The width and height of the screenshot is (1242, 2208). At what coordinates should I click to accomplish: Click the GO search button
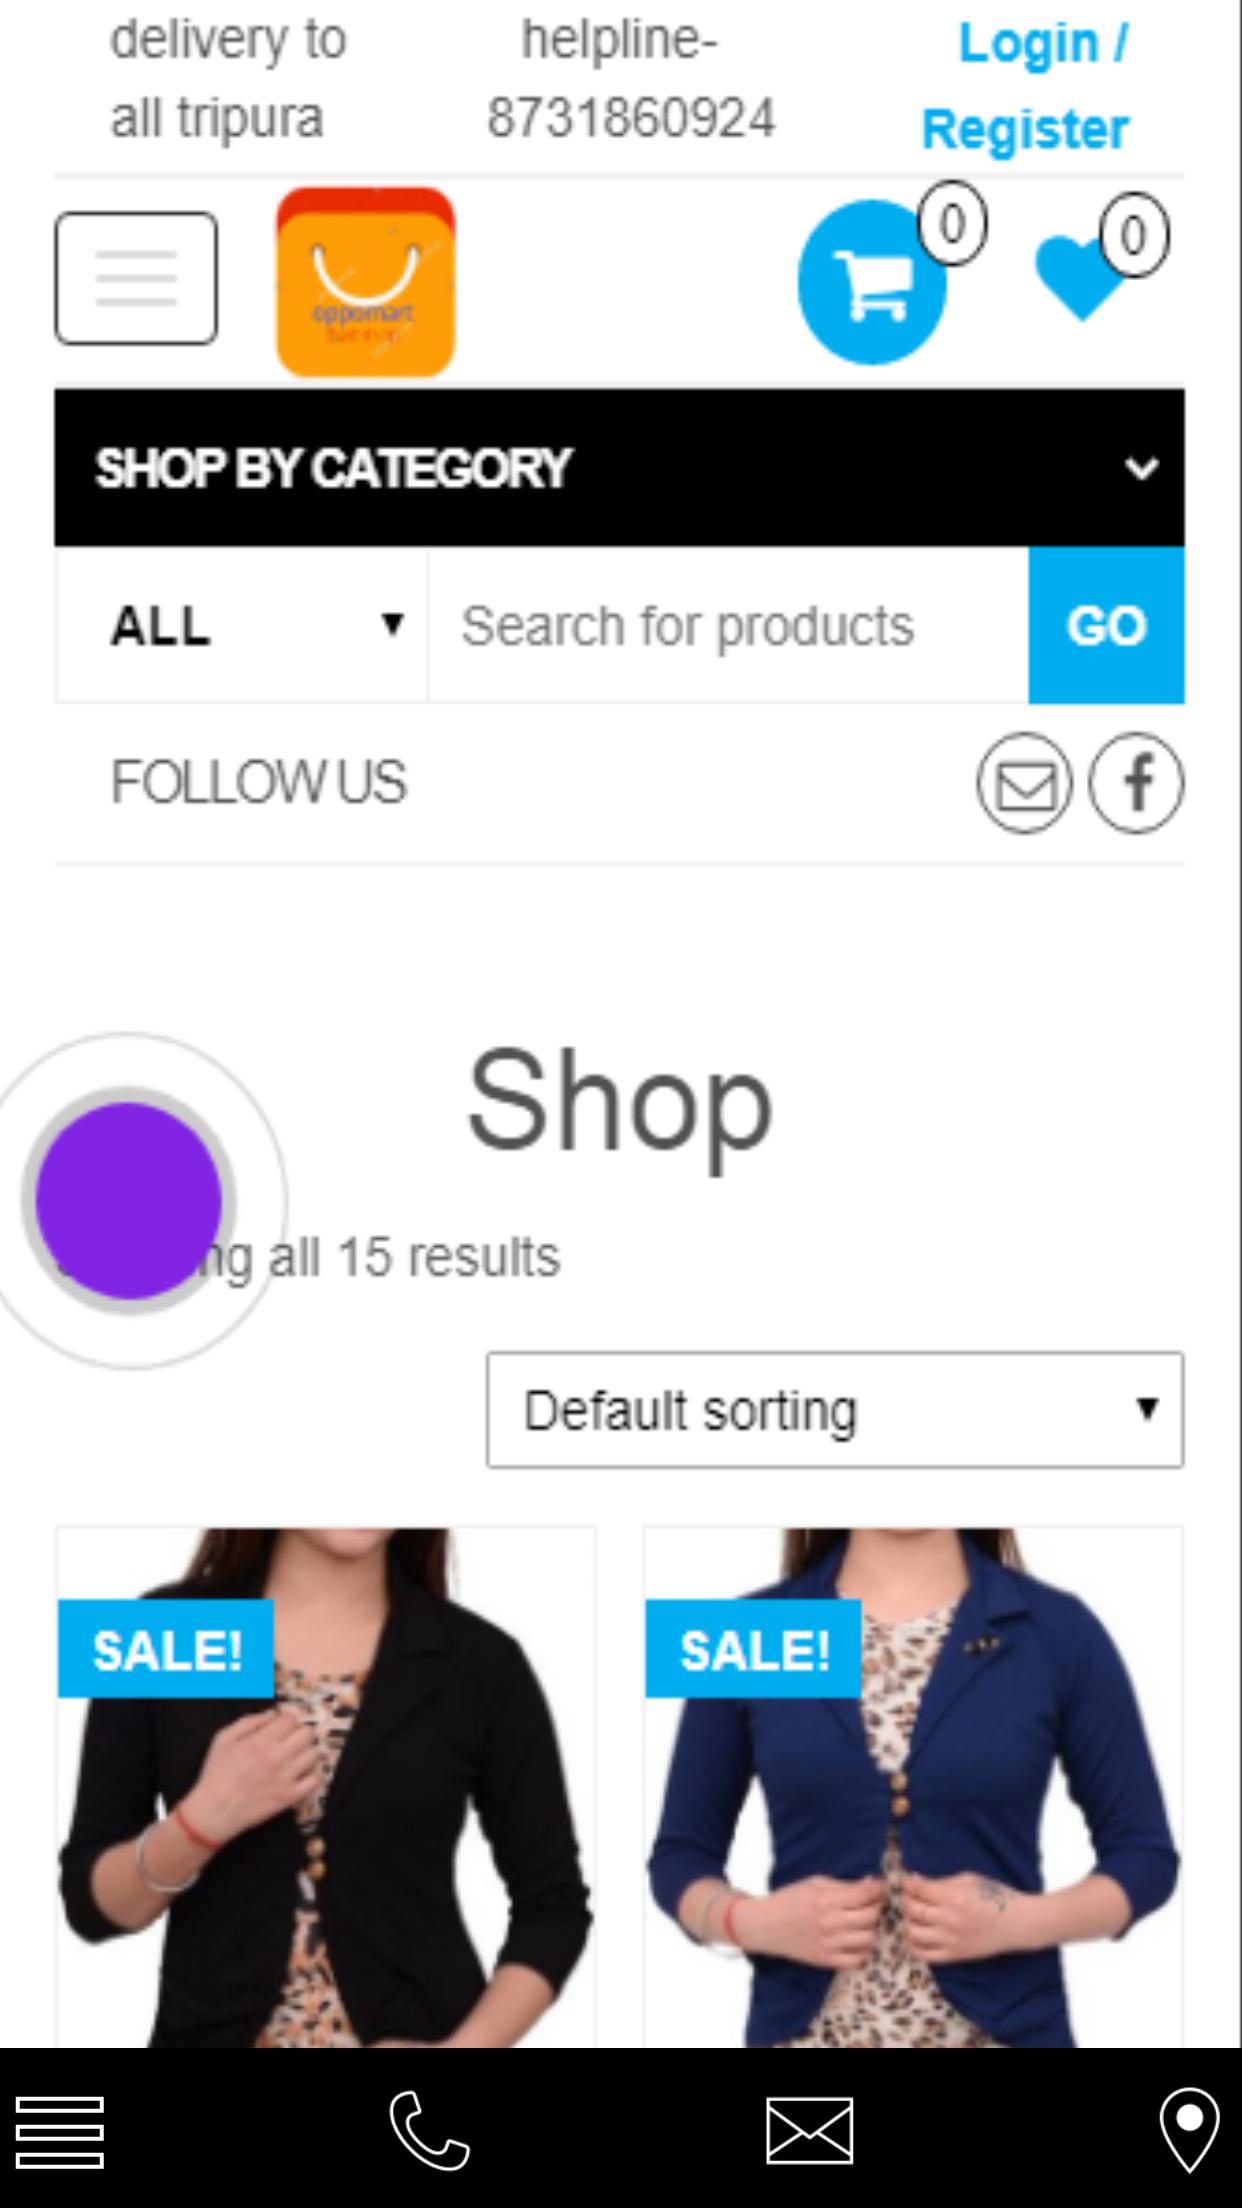pos(1106,626)
